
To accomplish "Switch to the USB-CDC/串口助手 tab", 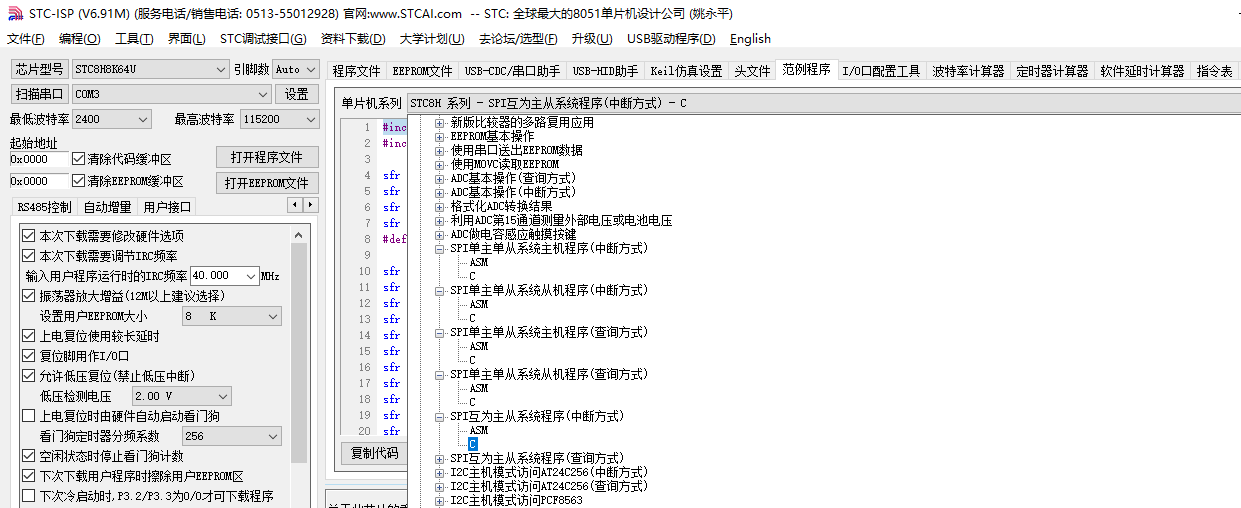I will coord(512,71).
